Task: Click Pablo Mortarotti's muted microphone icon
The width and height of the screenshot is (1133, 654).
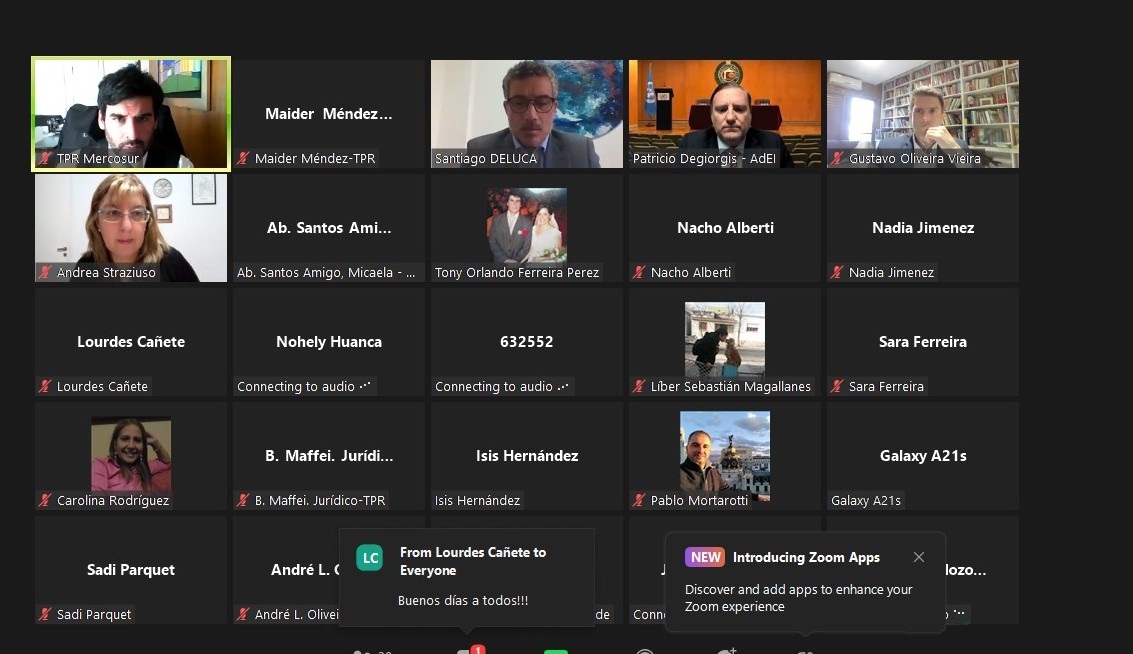Action: point(639,501)
